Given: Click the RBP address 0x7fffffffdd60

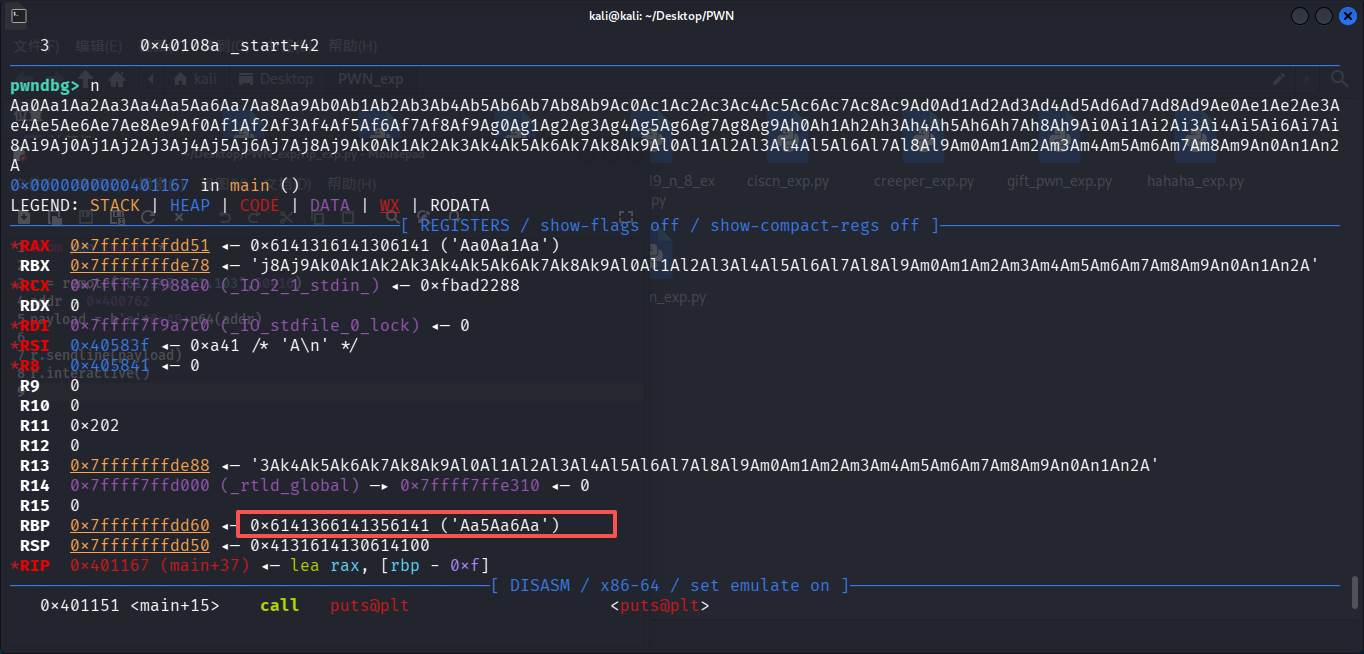Looking at the screenshot, I should click(x=140, y=525).
